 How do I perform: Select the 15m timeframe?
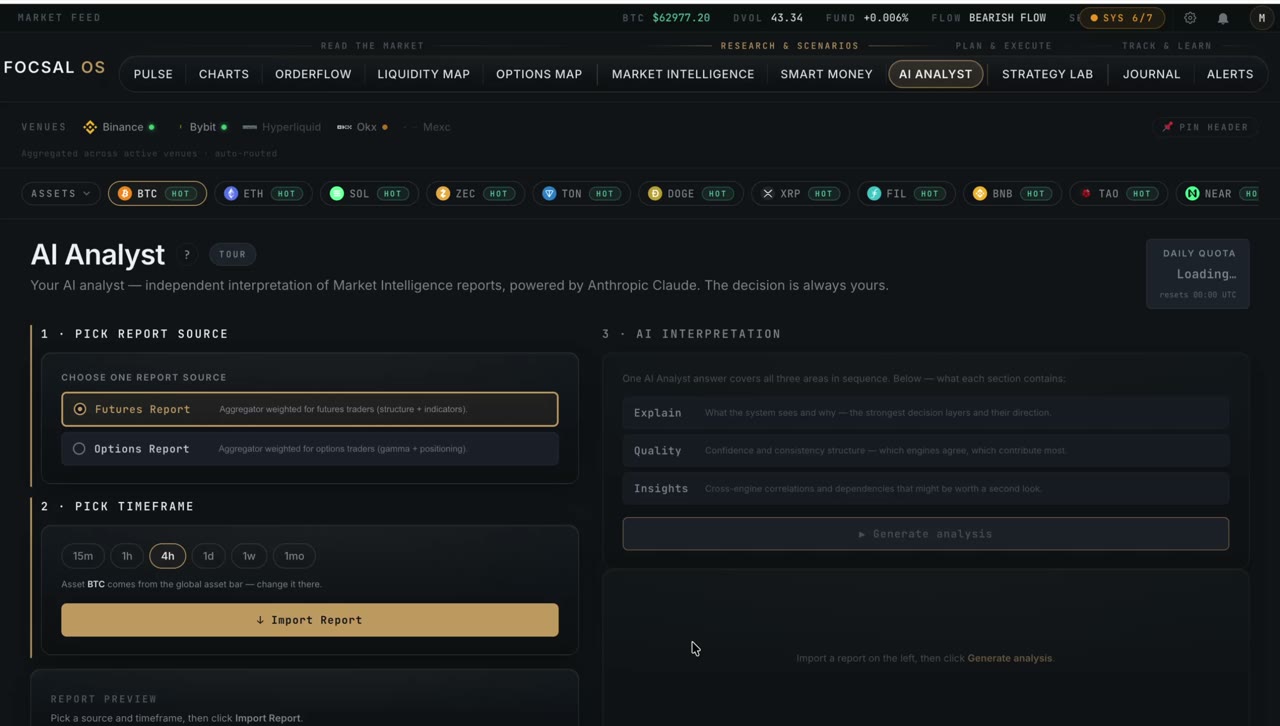point(83,556)
